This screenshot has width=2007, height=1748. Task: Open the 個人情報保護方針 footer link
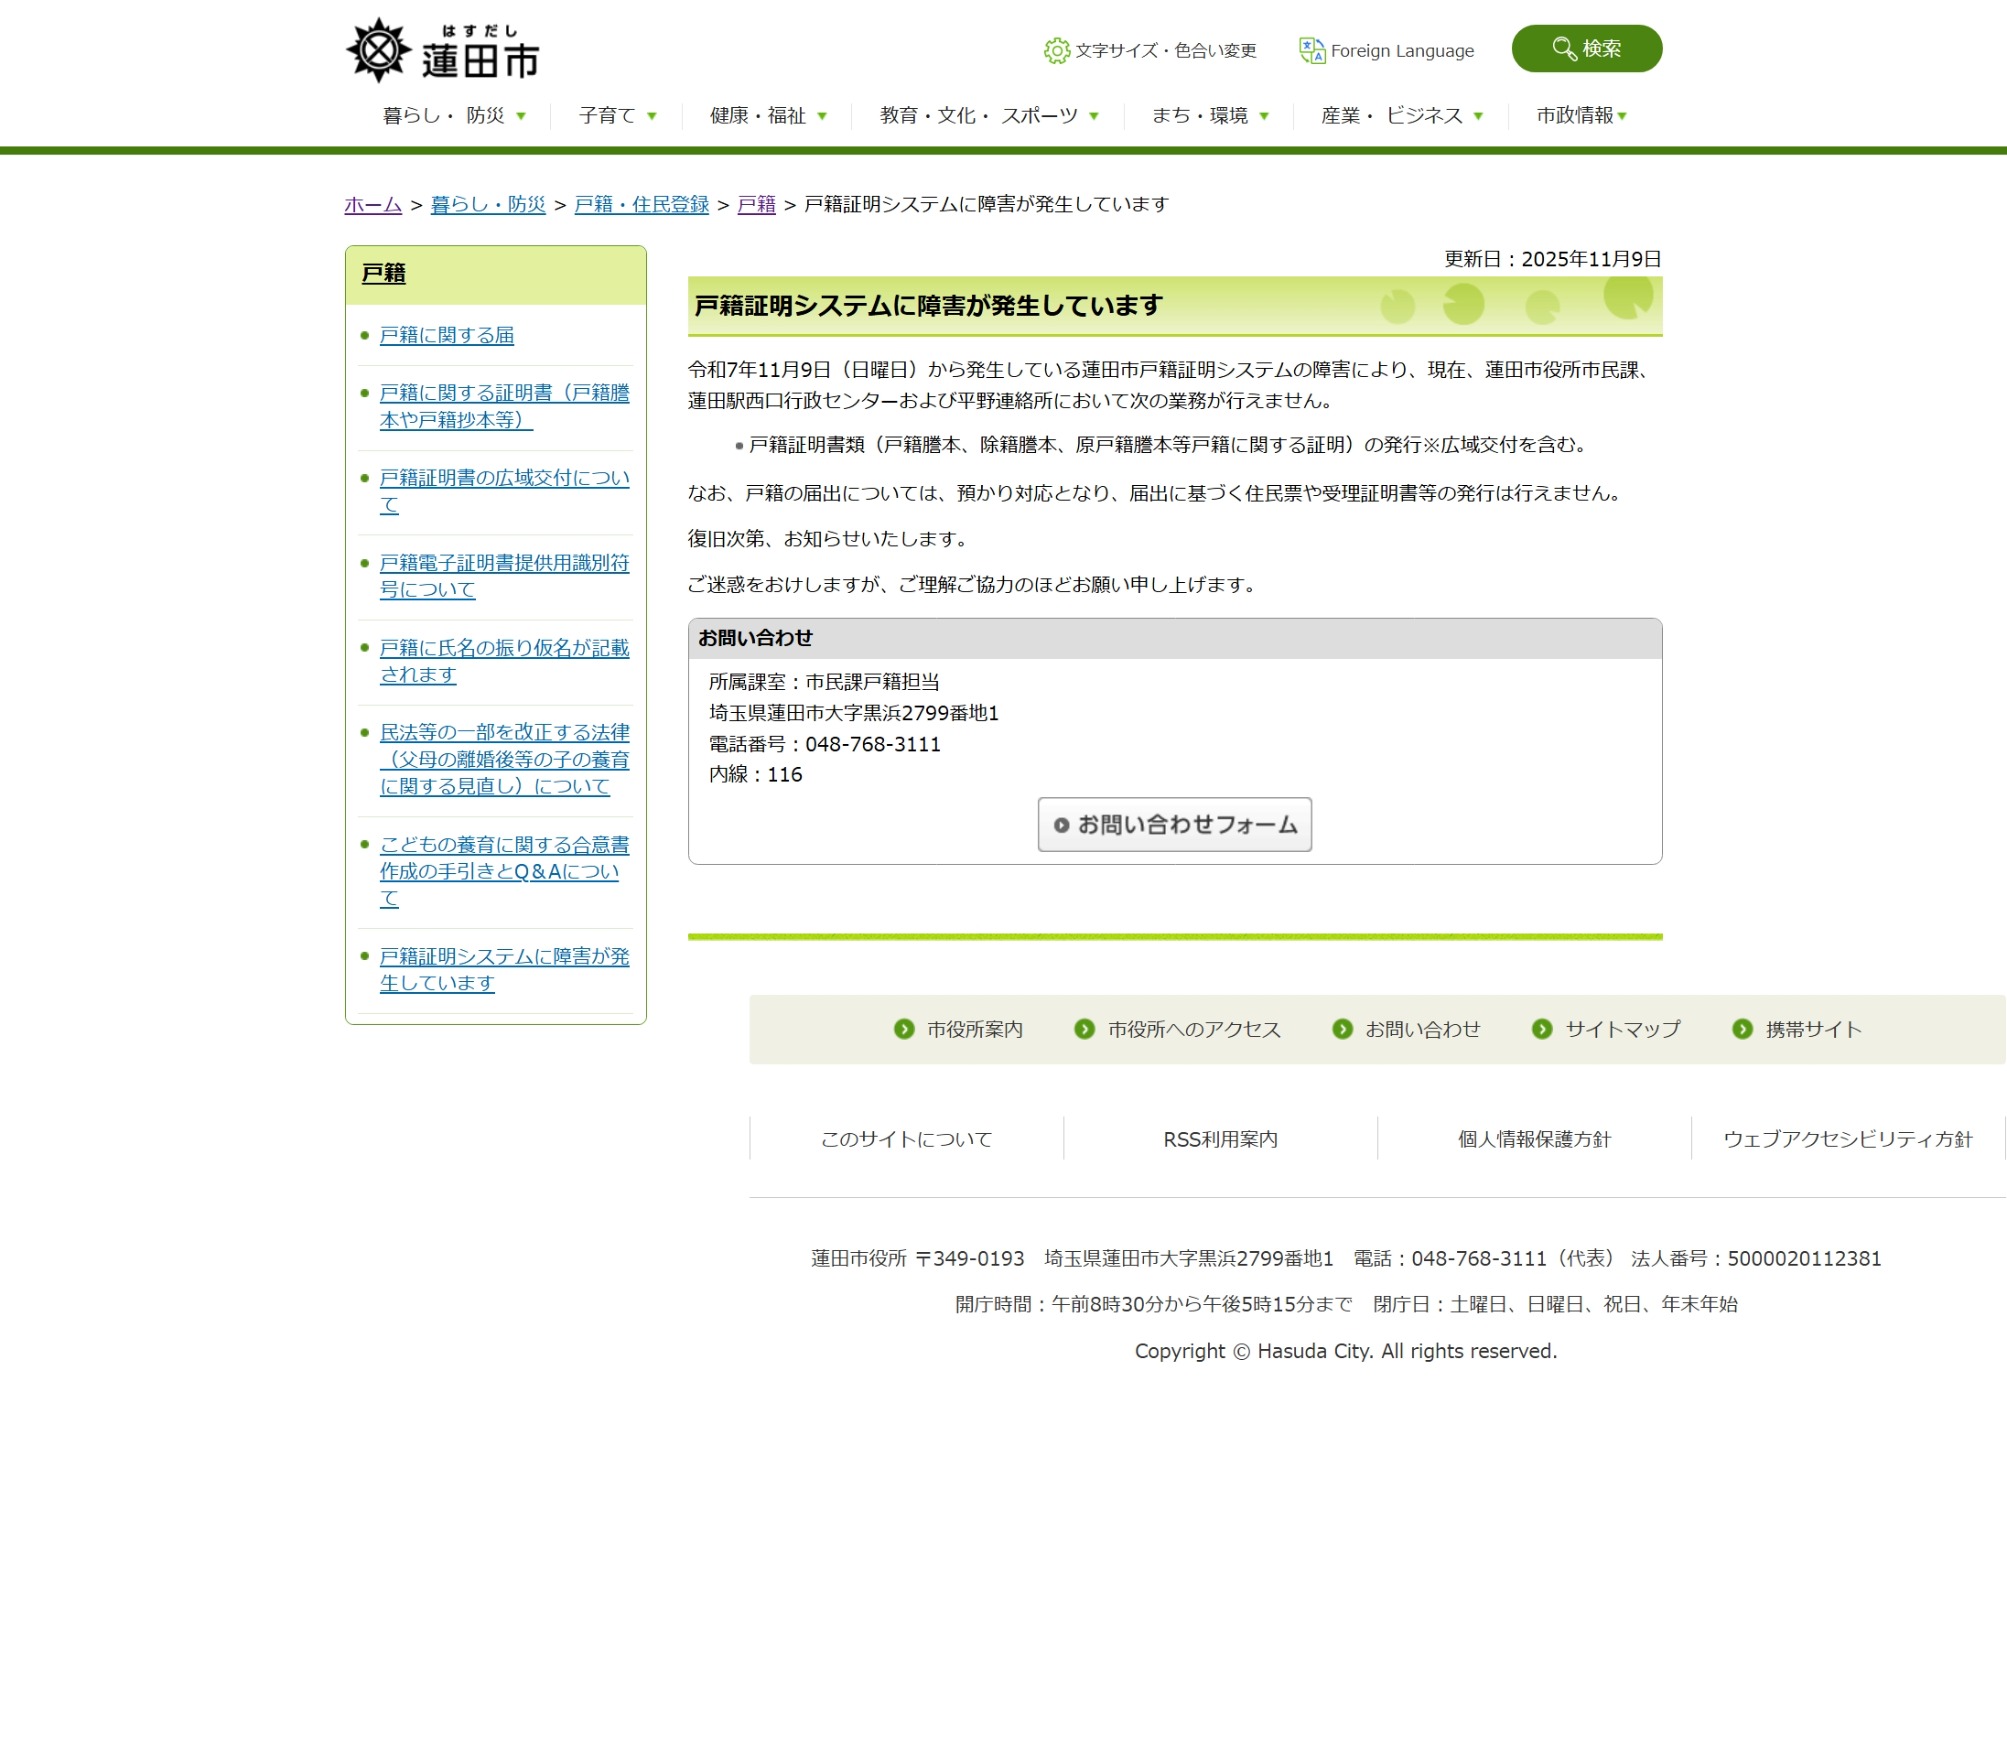tap(1534, 1139)
